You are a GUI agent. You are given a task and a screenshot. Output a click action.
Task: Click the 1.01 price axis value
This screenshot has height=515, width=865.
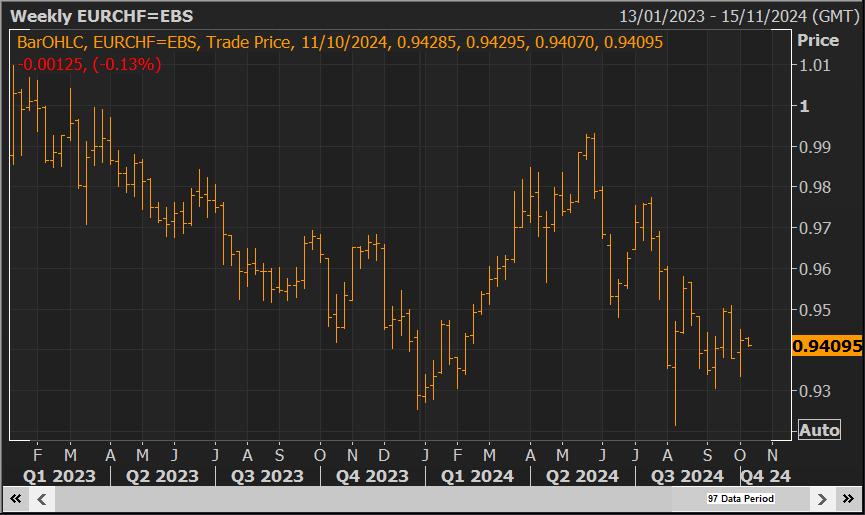814,66
